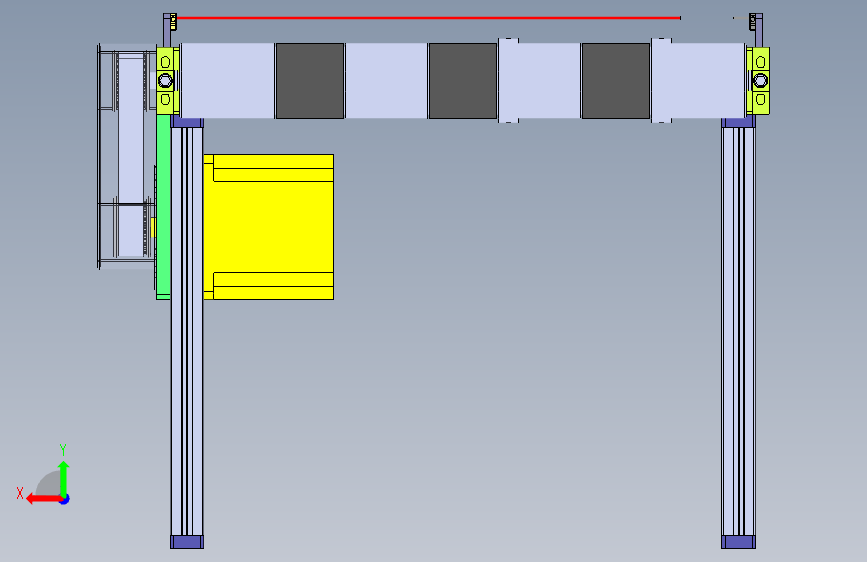Pick the bottom end cap of left leg

click(187, 542)
